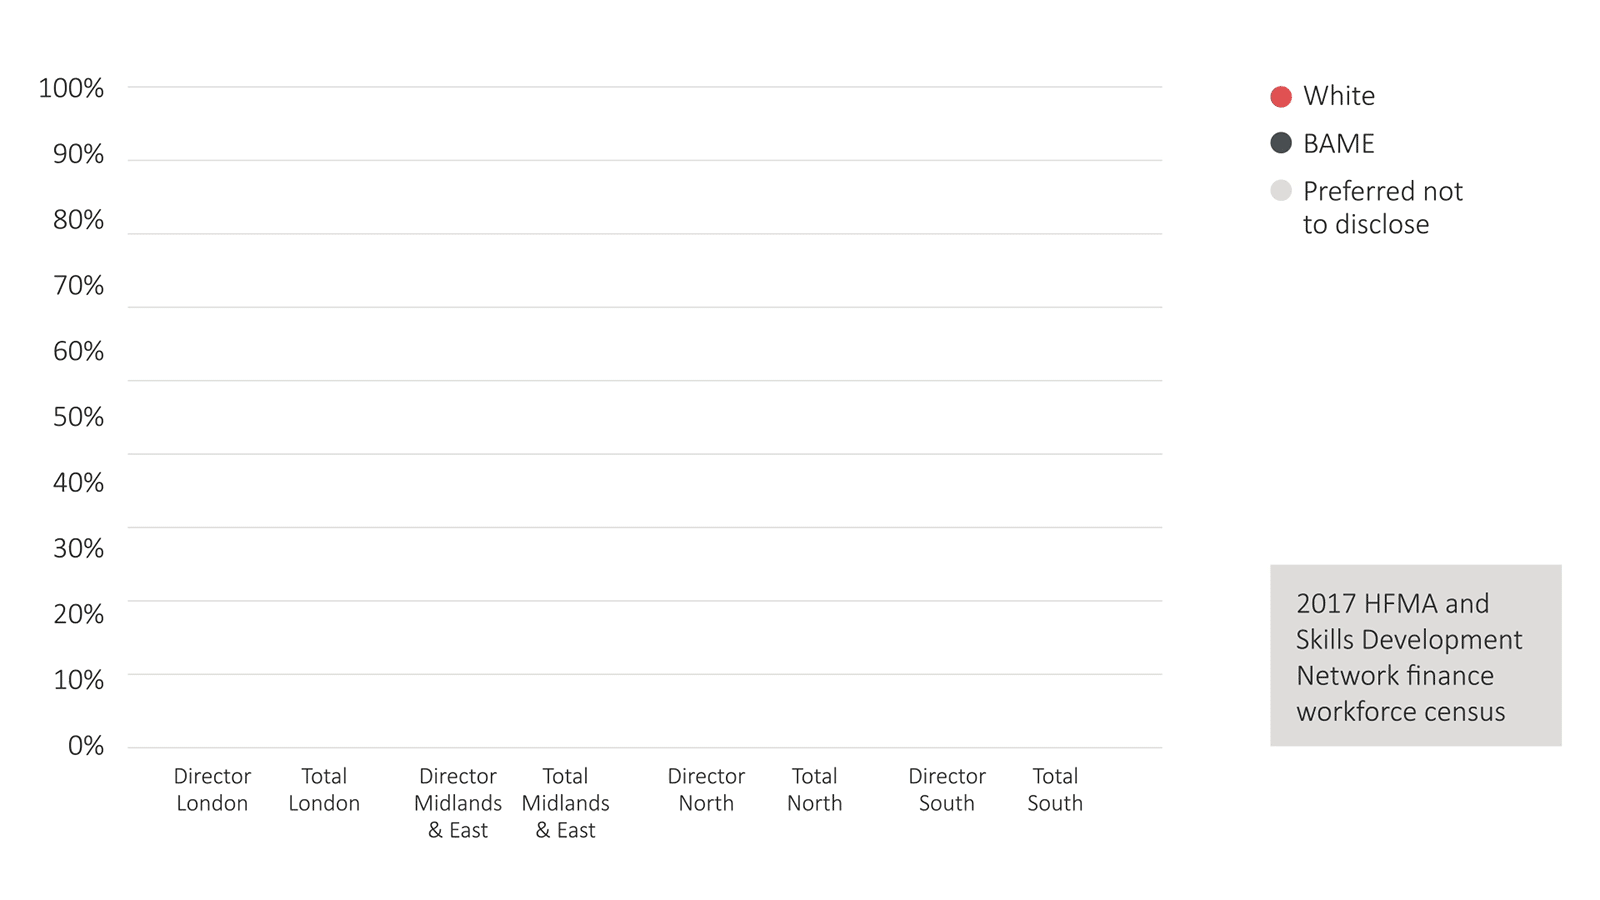Image resolution: width=1600 pixels, height=900 pixels.
Task: Click the 100% y-axis label
Action: tap(71, 88)
